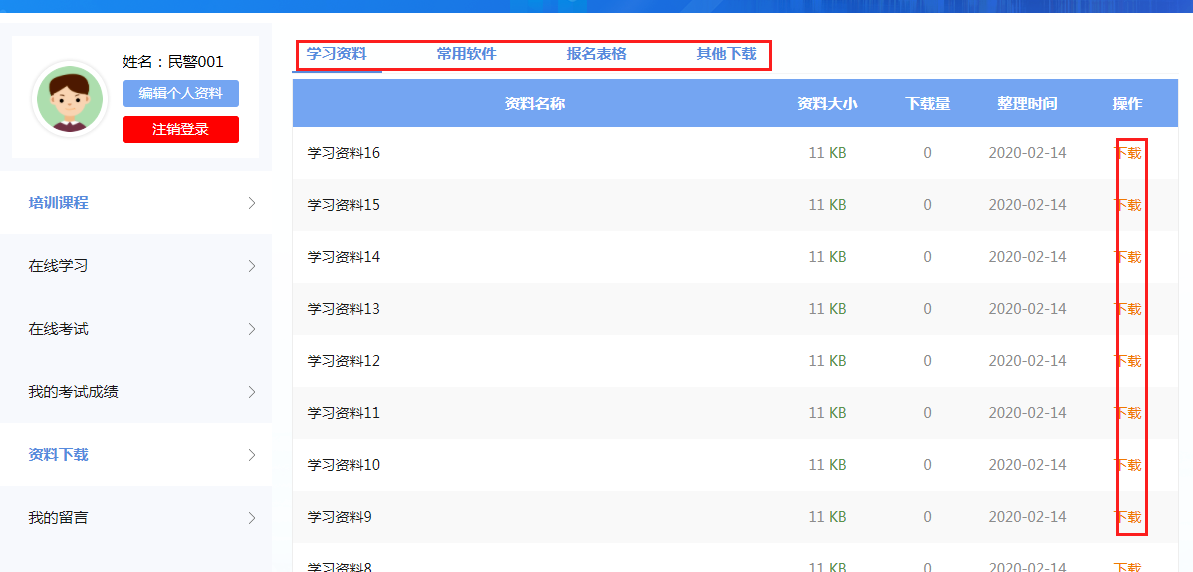
Task: Open 我的考试成绩 sidebar item
Action: (74, 392)
